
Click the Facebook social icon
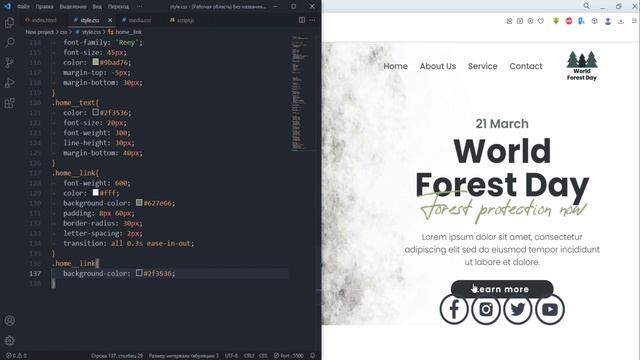[454, 309]
